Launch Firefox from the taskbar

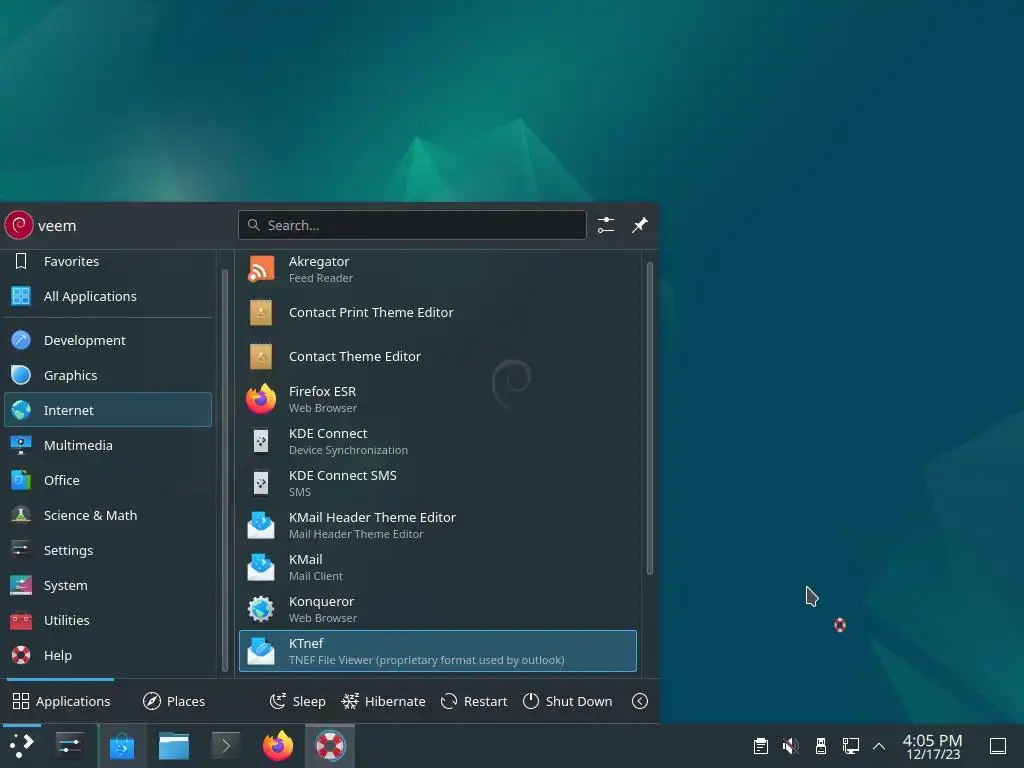click(278, 746)
